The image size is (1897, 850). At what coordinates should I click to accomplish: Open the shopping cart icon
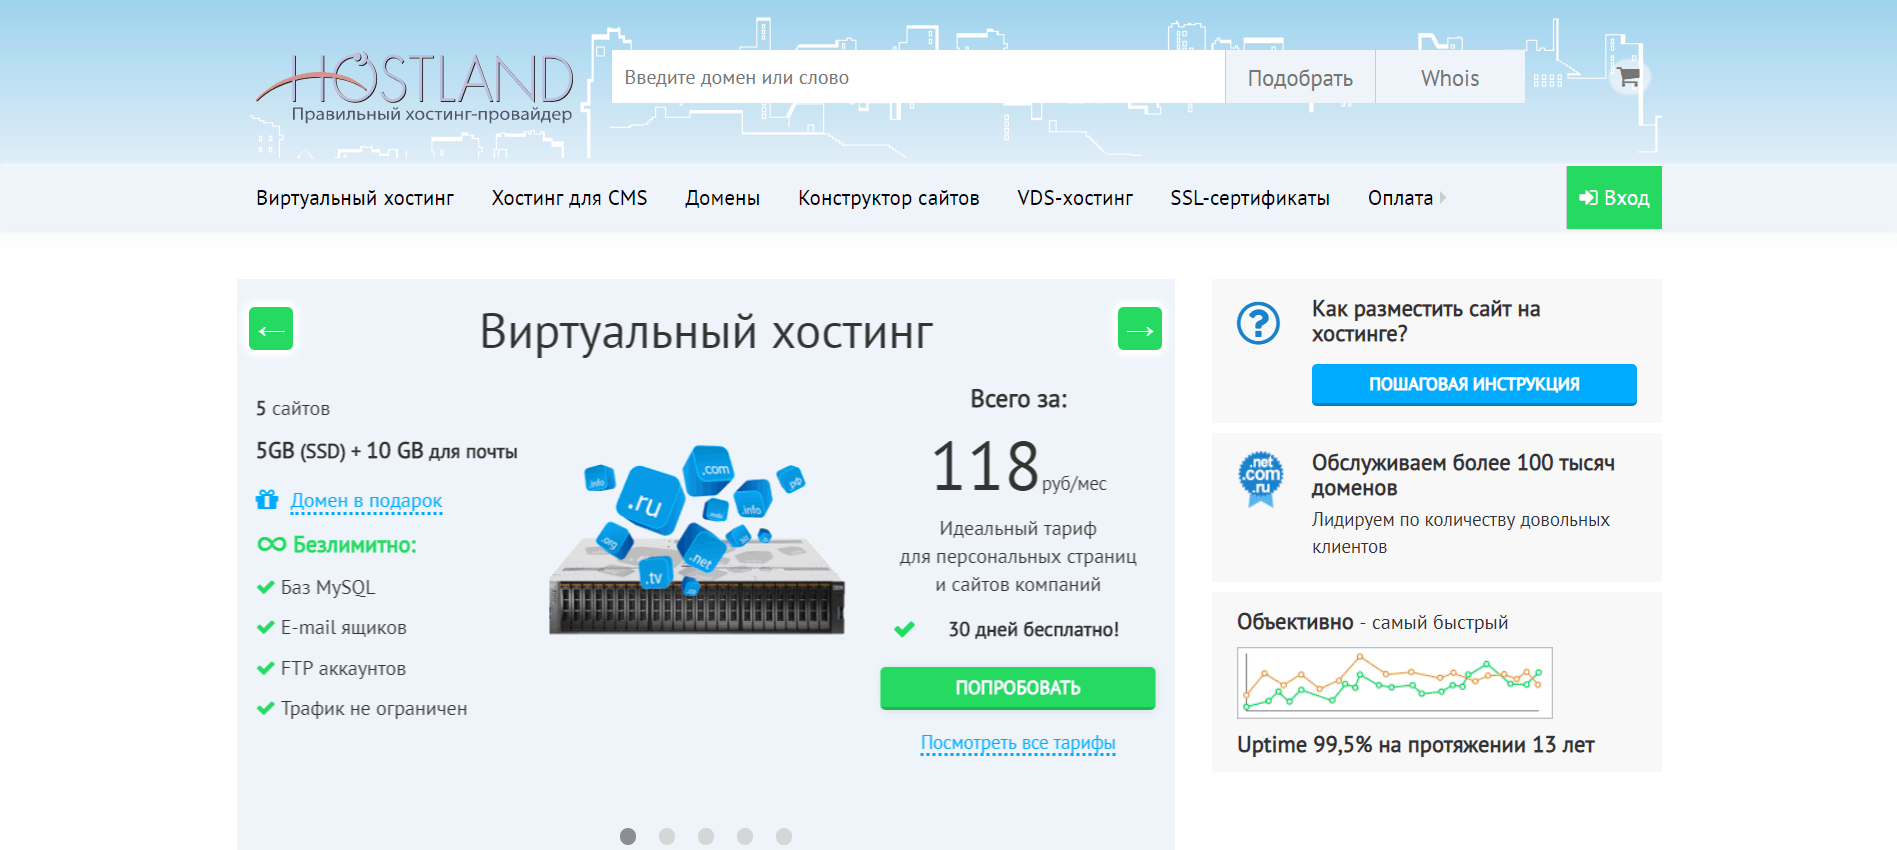1629,77
